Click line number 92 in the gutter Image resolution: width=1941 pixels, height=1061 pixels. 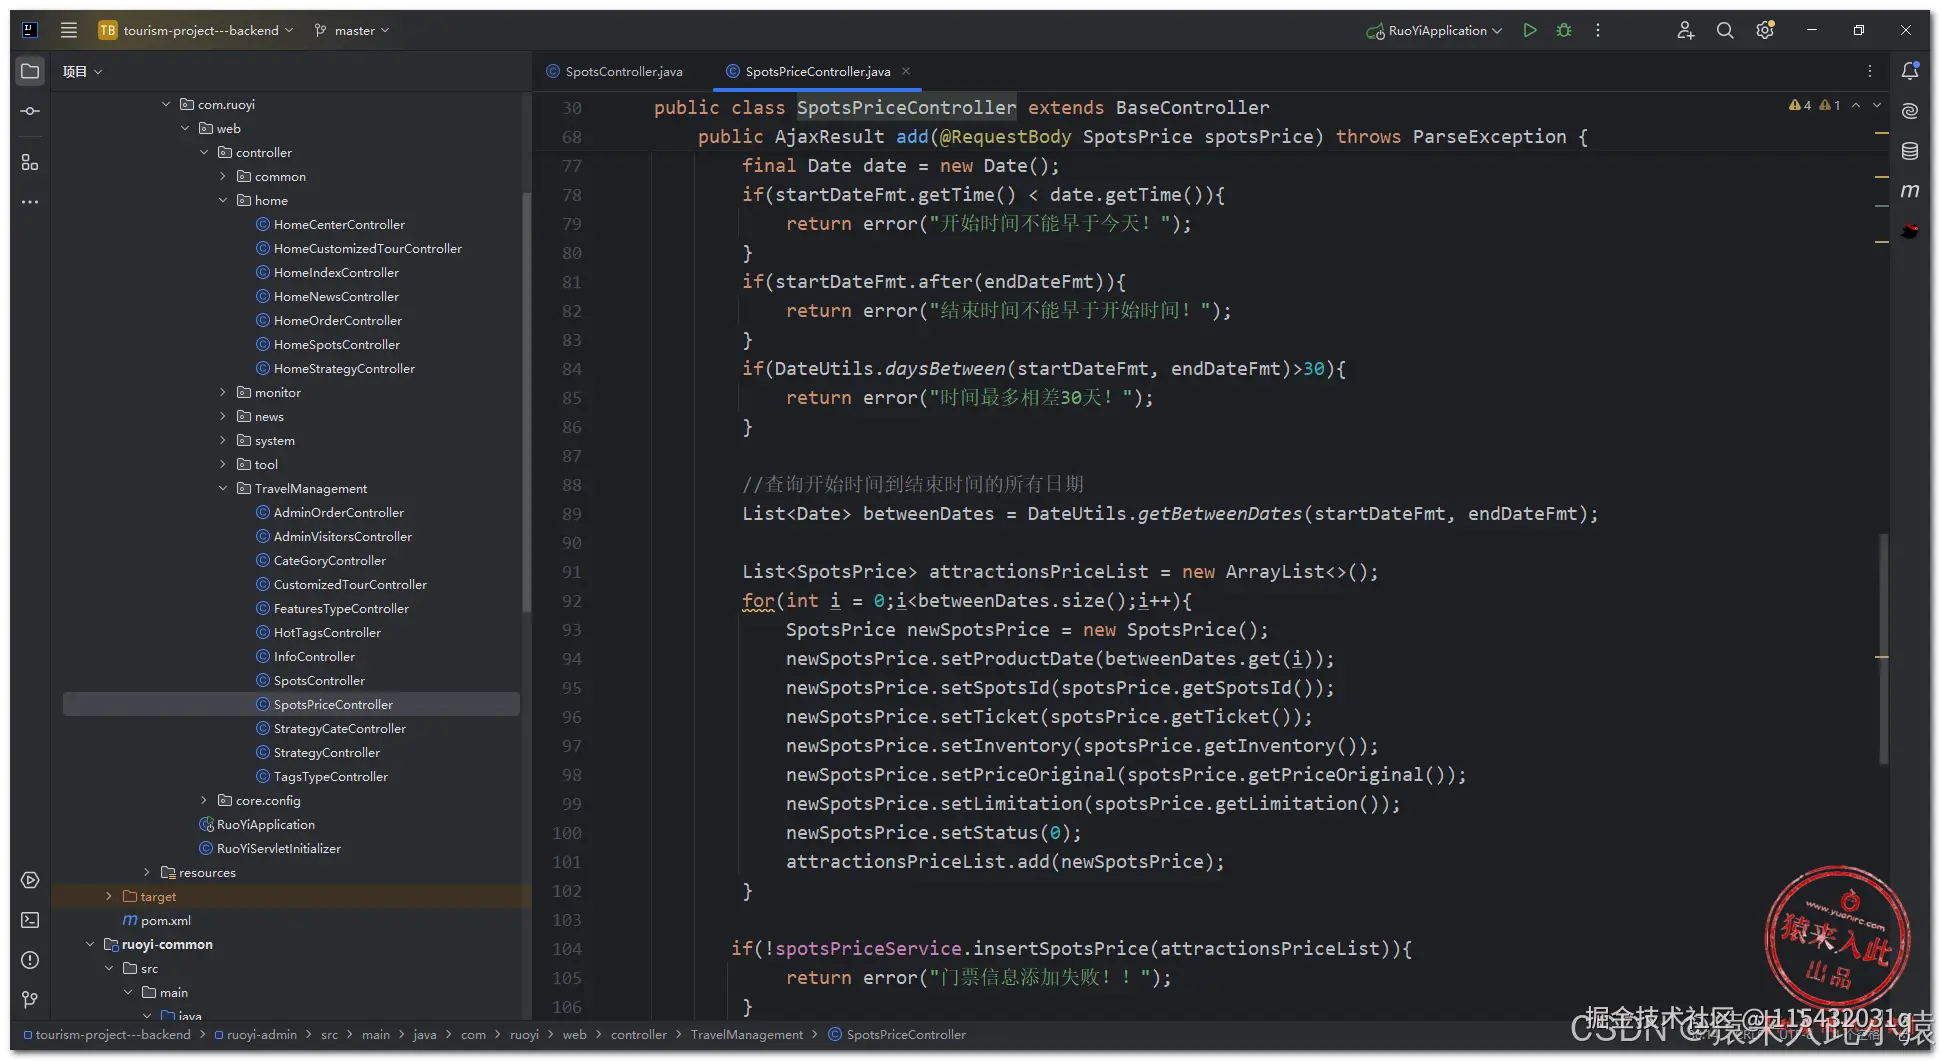coord(571,601)
